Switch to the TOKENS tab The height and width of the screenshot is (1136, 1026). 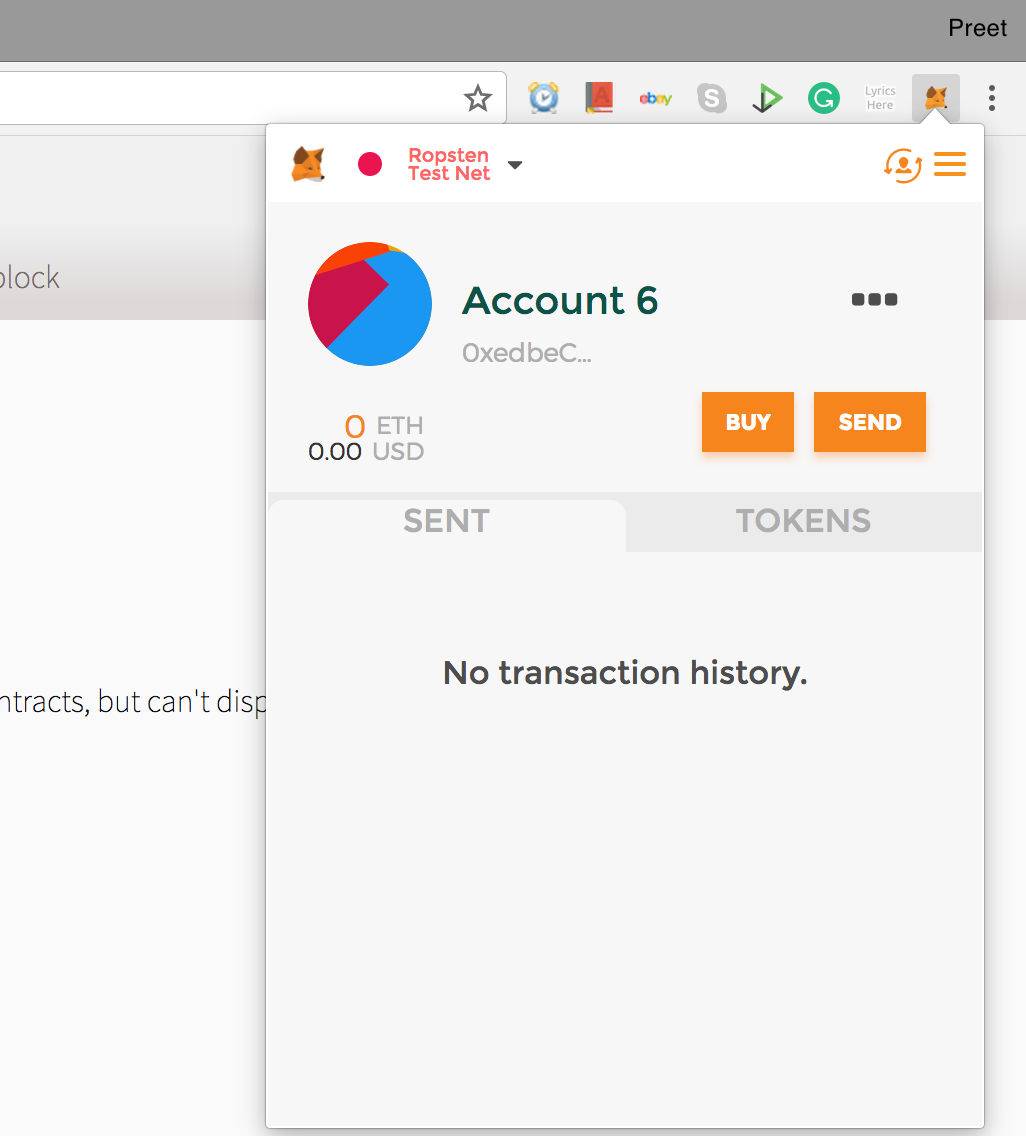pos(804,522)
